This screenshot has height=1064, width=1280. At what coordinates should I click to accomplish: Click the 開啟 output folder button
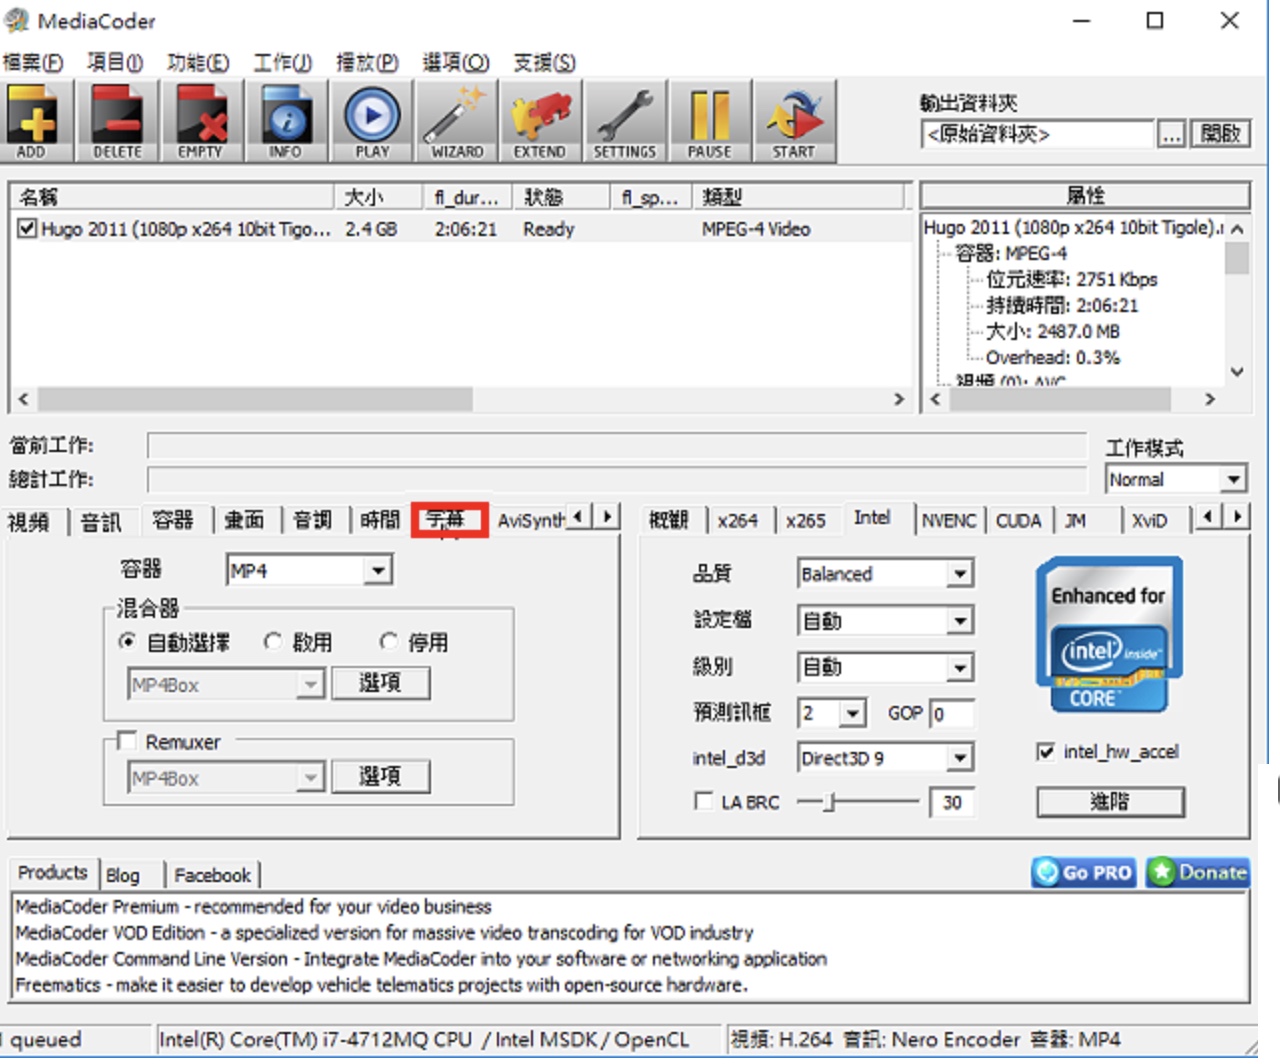coord(1221,133)
